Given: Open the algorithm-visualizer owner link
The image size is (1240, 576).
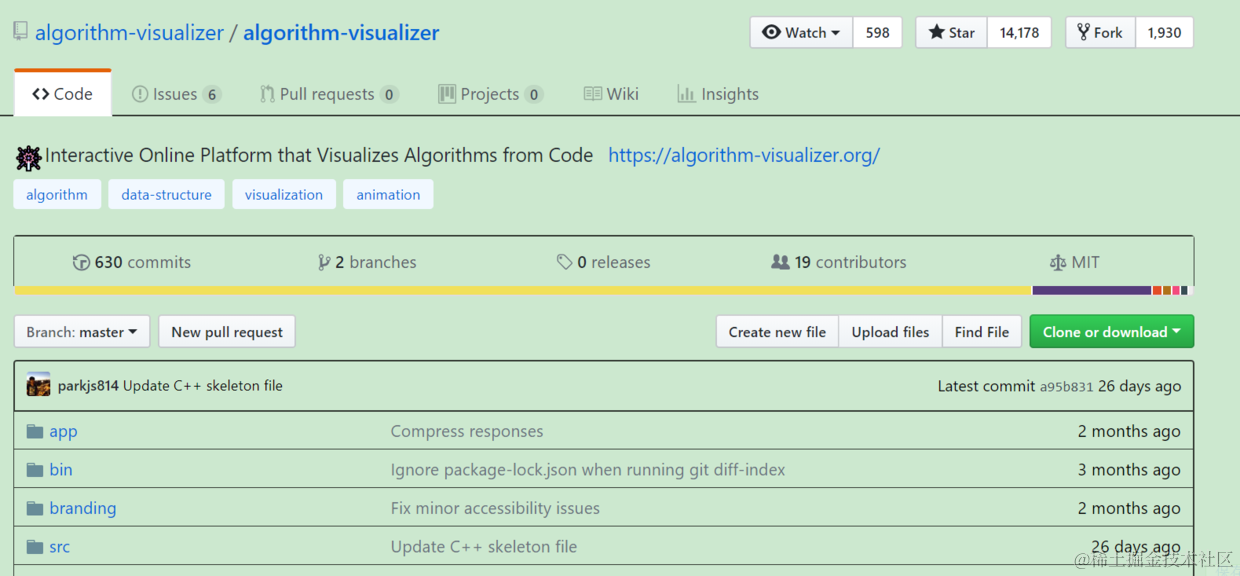Looking at the screenshot, I should pos(129,33).
